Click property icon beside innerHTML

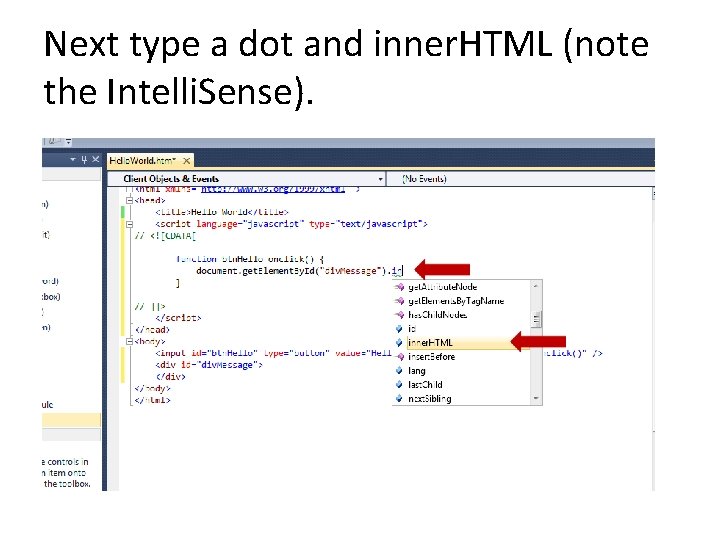click(399, 343)
